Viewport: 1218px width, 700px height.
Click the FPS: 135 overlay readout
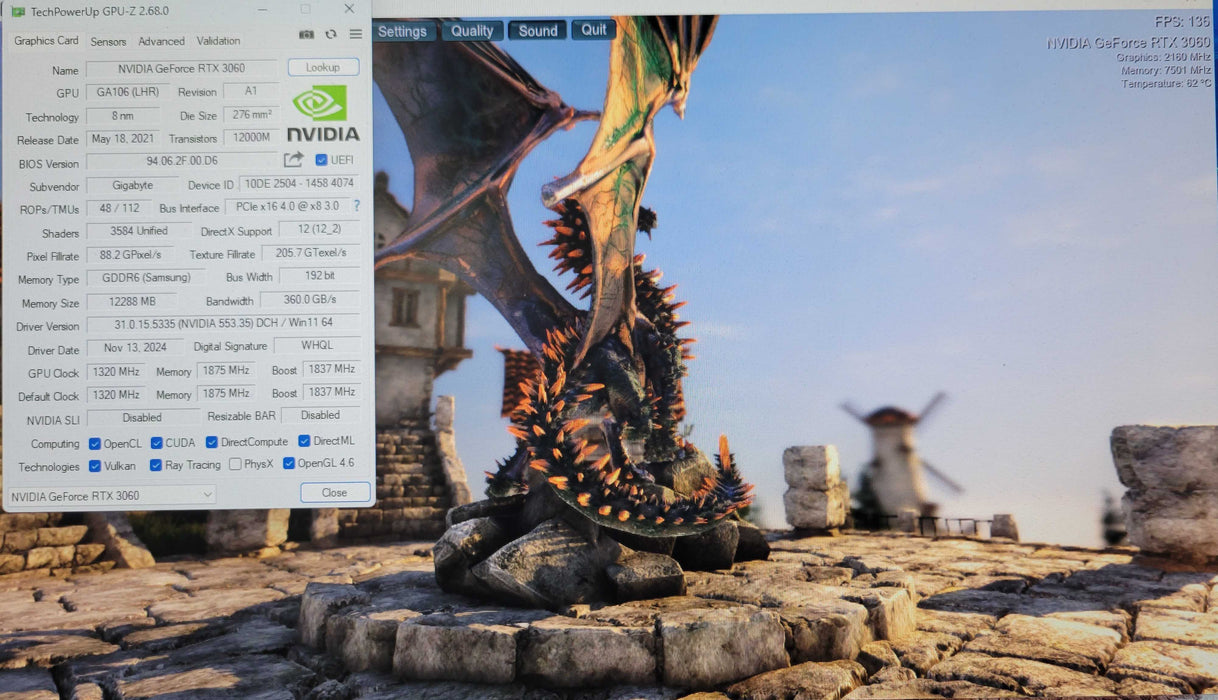[x=1182, y=22]
